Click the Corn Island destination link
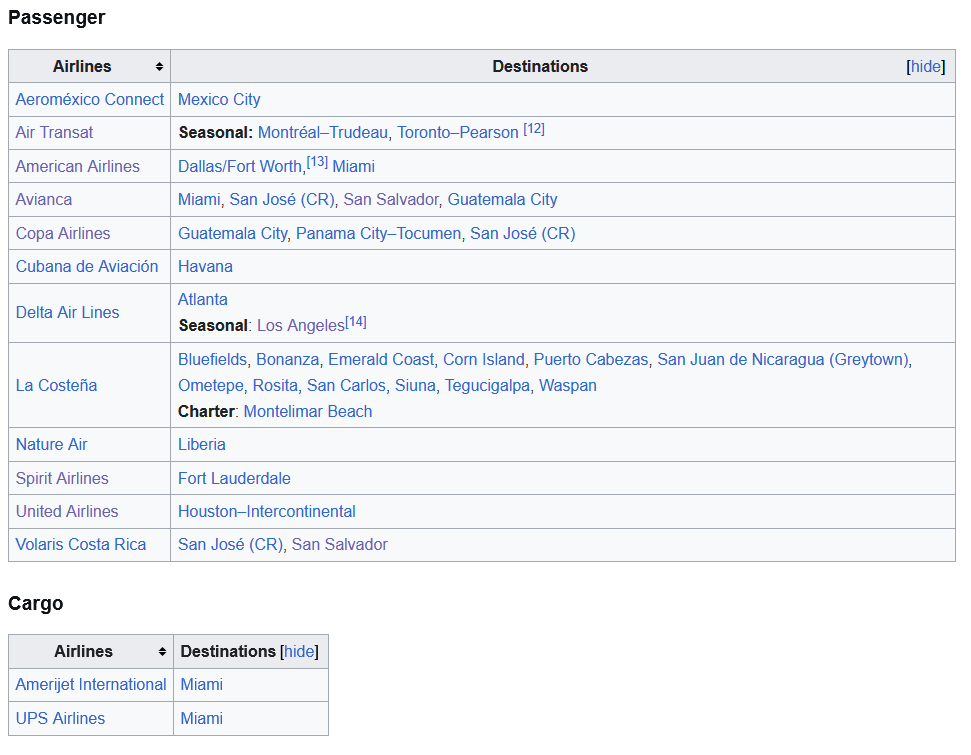The width and height of the screenshot is (971, 755). pos(484,359)
